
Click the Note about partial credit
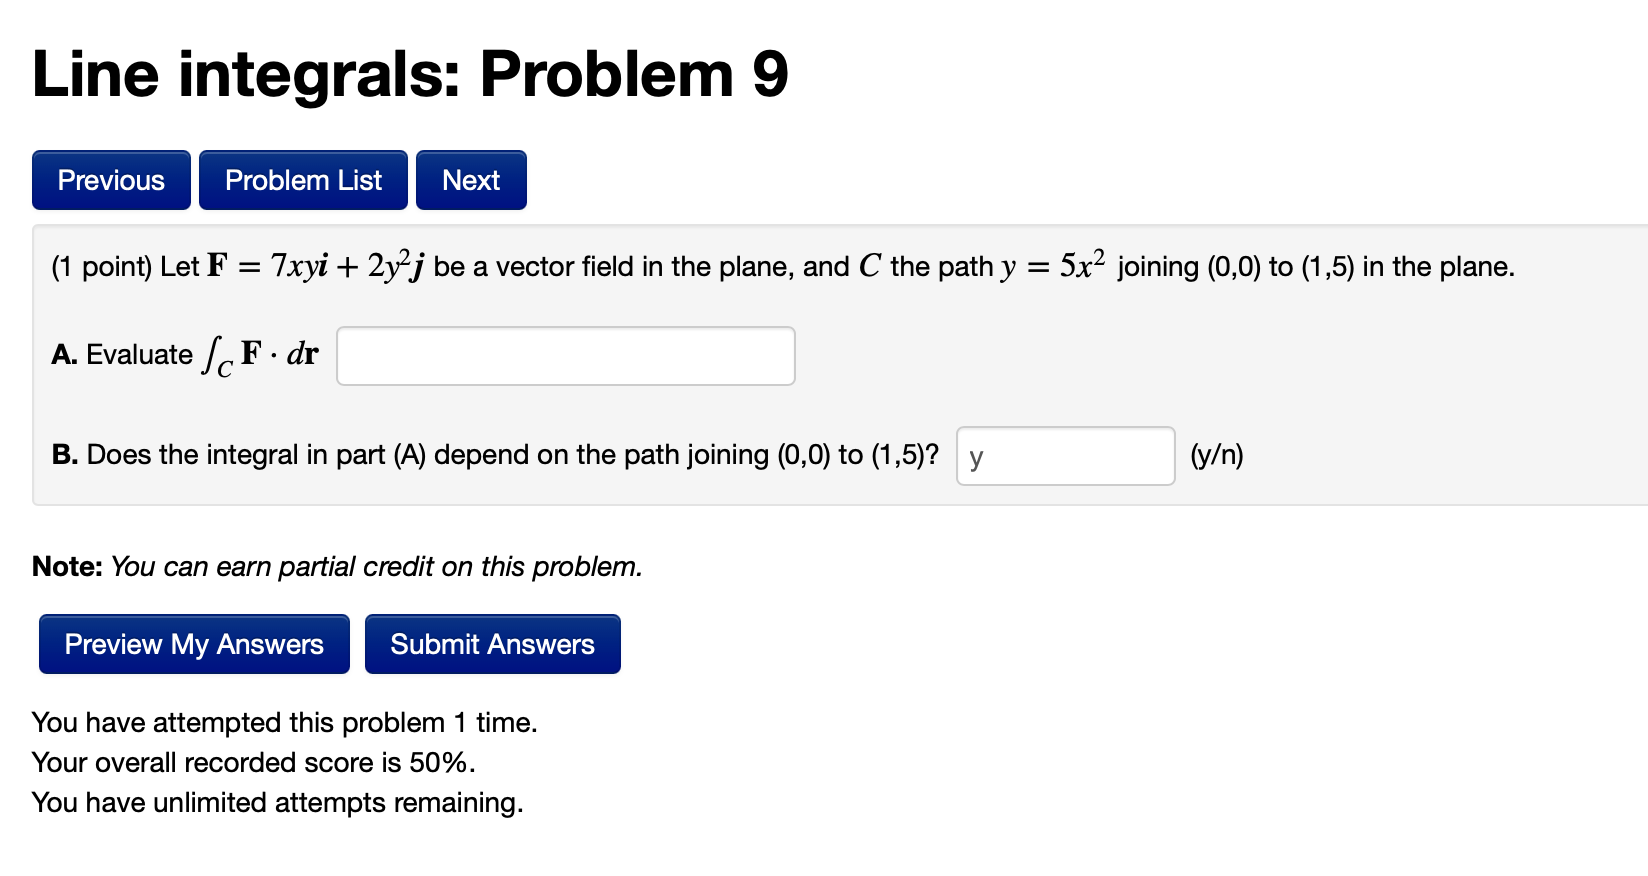[x=336, y=566]
